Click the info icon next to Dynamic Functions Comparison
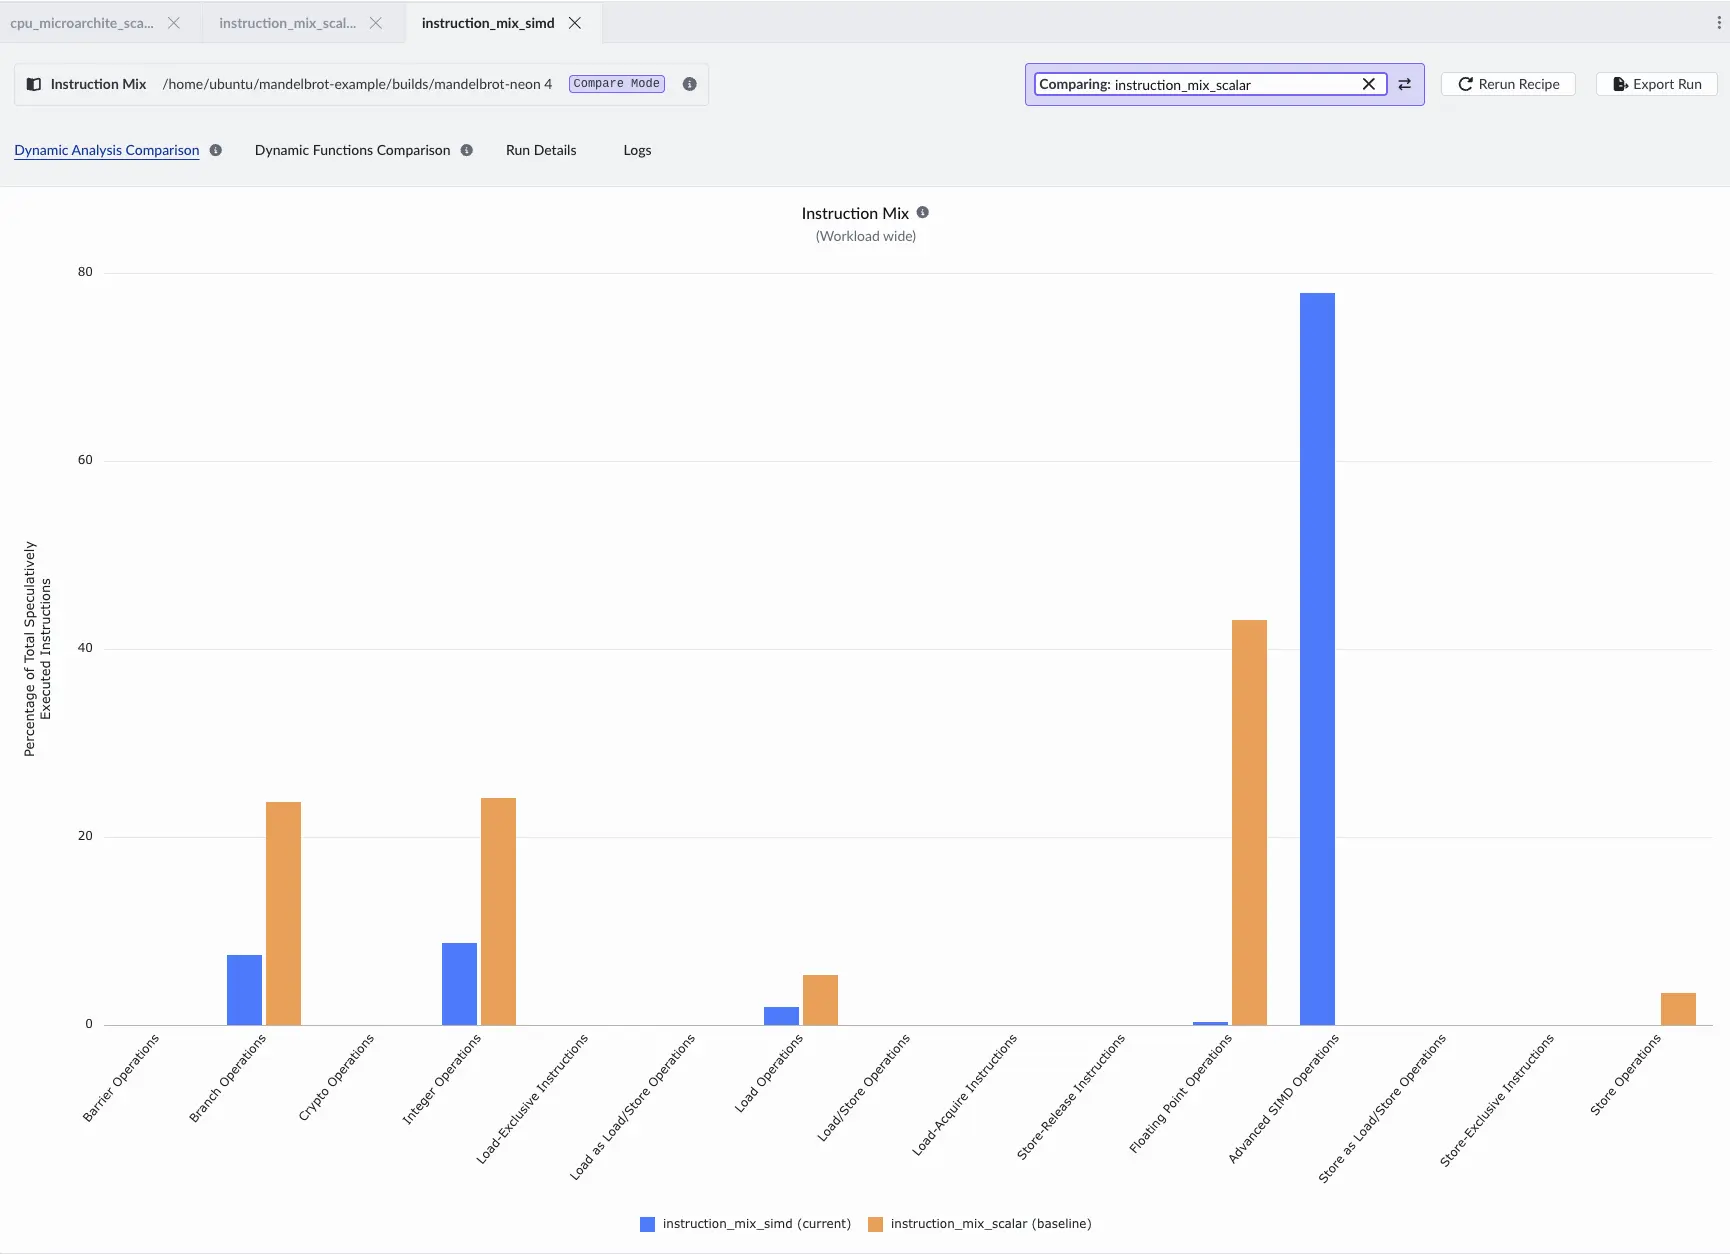The width and height of the screenshot is (1730, 1254). (466, 150)
